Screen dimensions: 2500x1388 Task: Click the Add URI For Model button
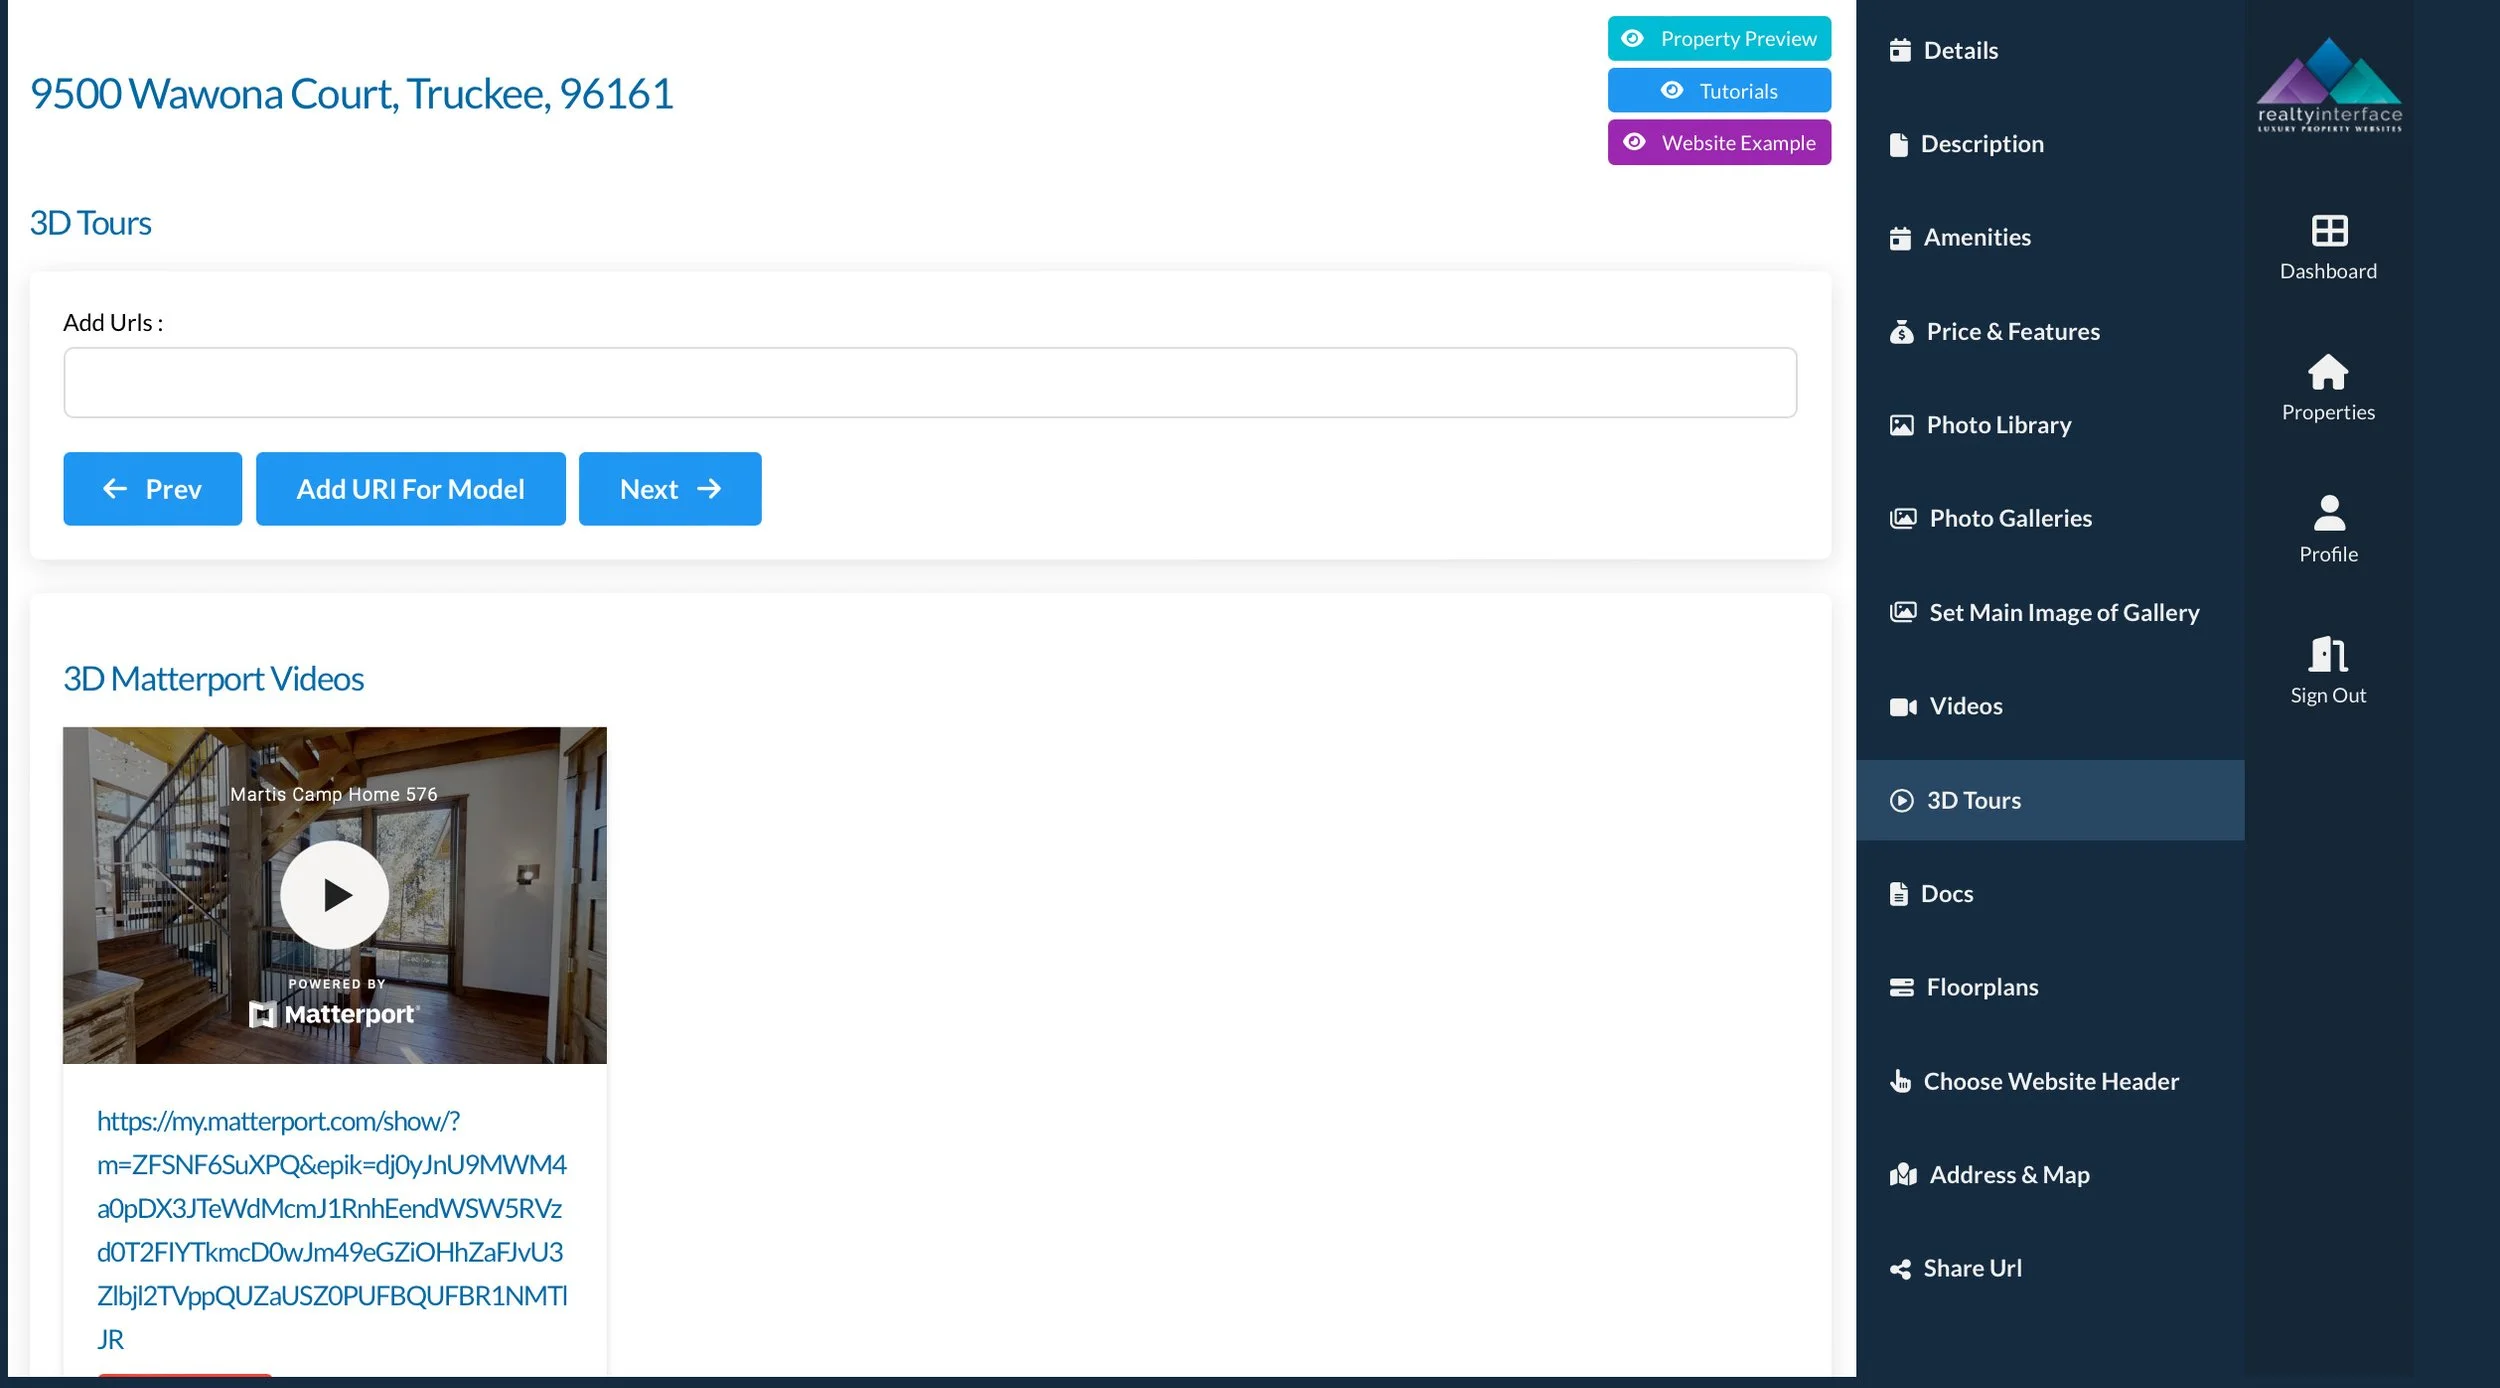(x=410, y=489)
